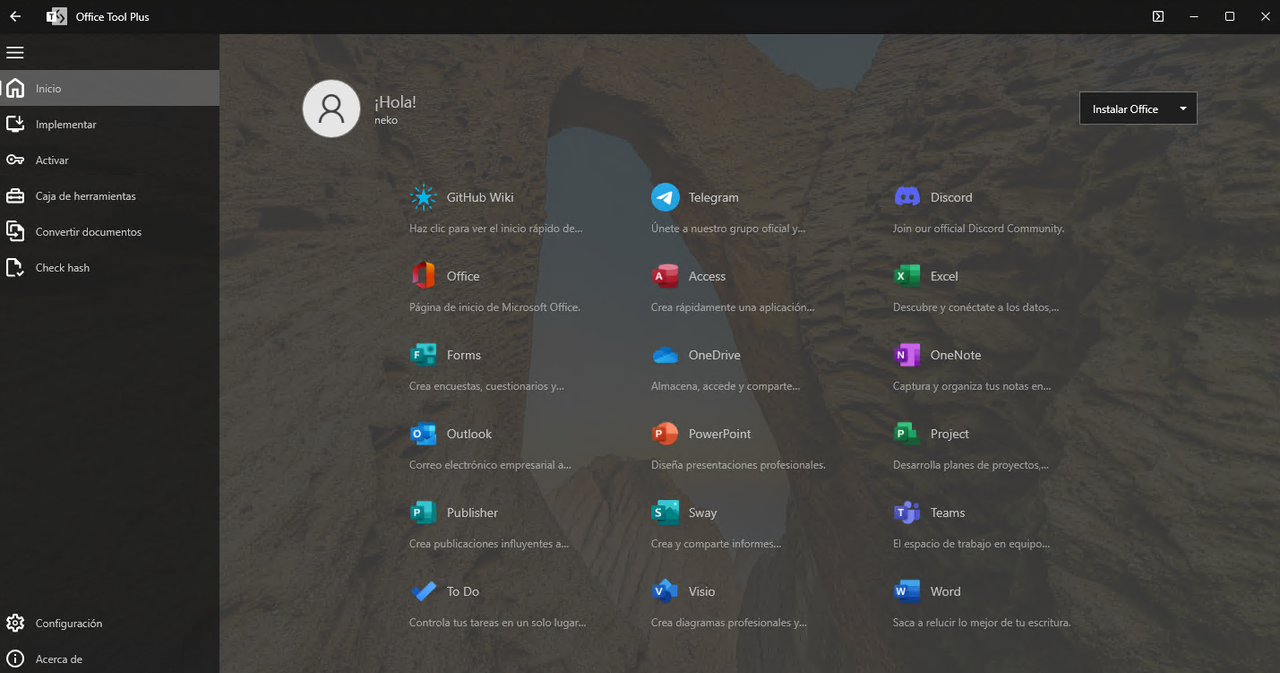Click the user profile avatar
1280x673 pixels.
coord(331,108)
